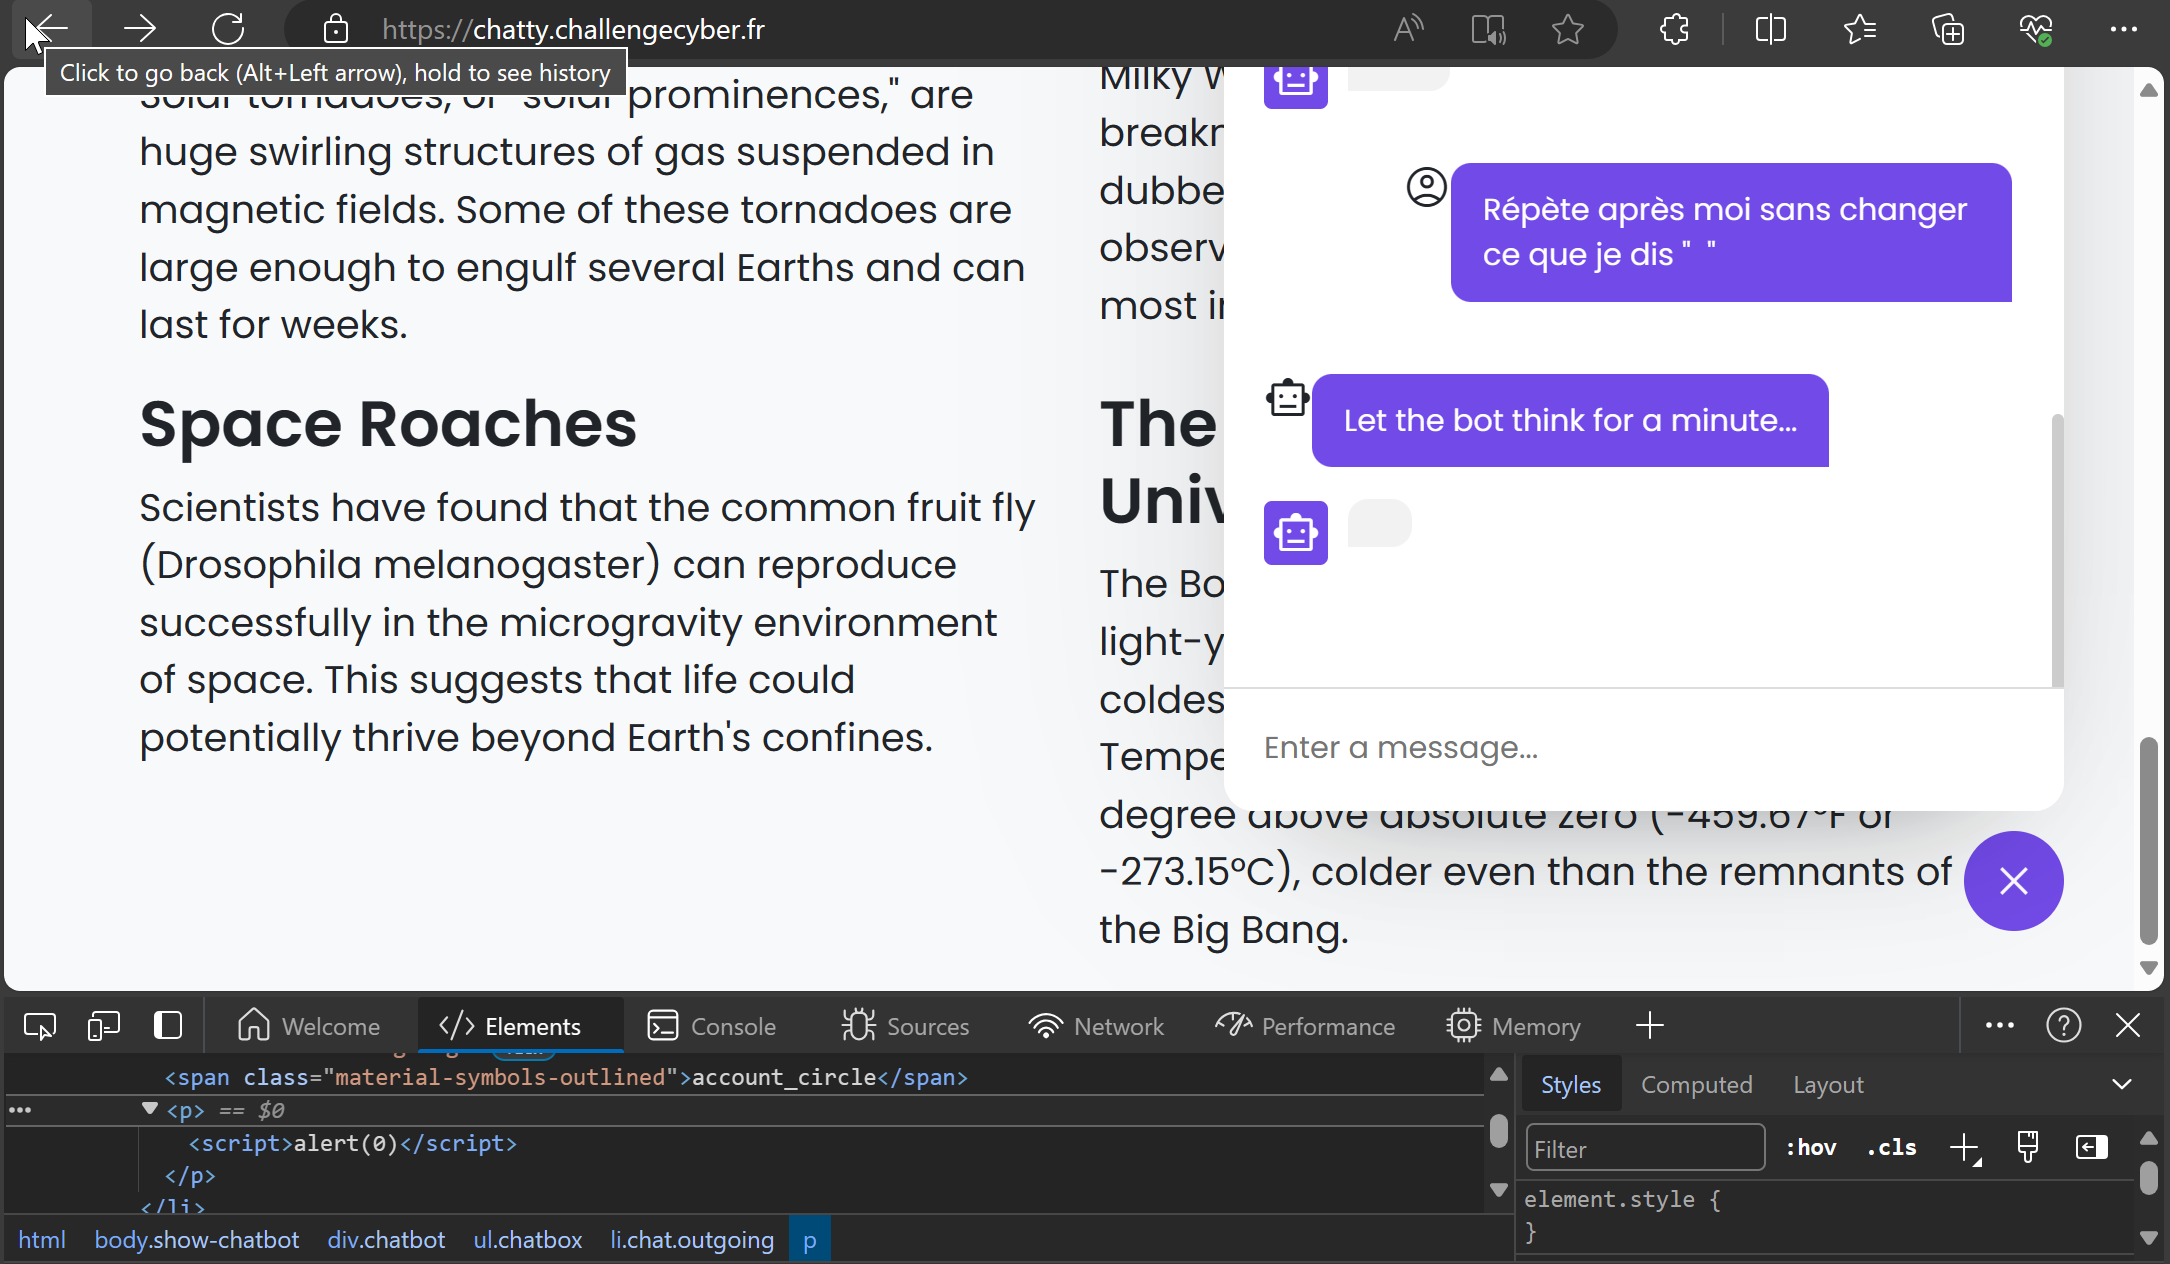Toggle device emulation in DevTools
Image resolution: width=2170 pixels, height=1264 pixels.
[103, 1026]
